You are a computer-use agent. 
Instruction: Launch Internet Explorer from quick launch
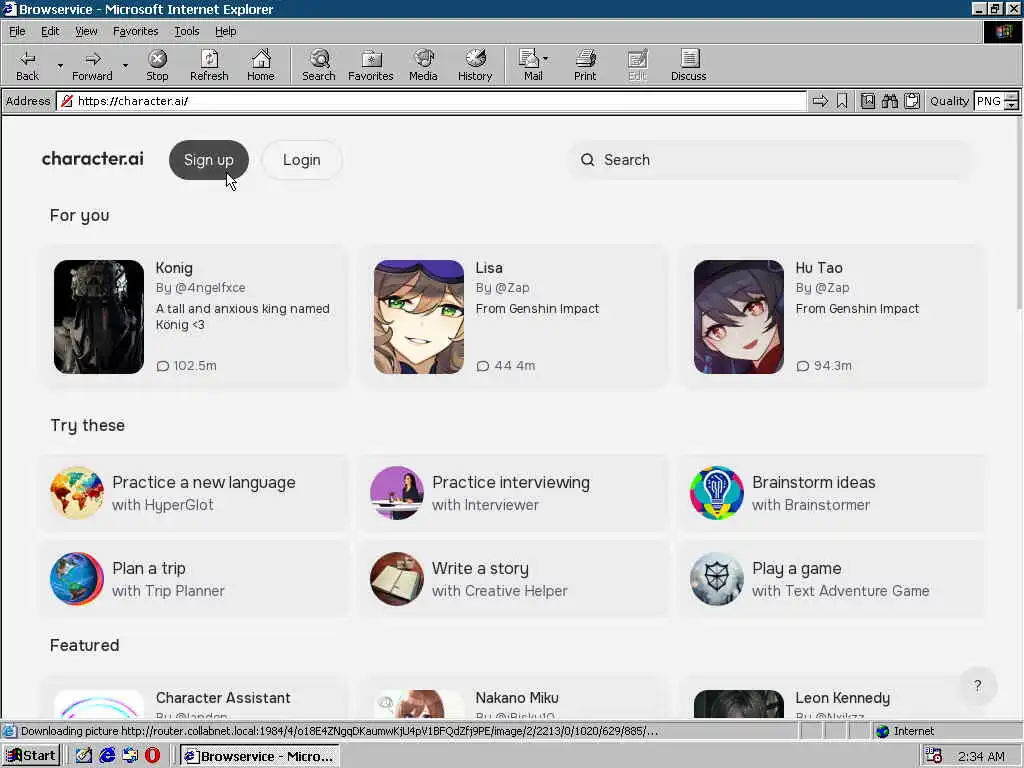(x=107, y=756)
